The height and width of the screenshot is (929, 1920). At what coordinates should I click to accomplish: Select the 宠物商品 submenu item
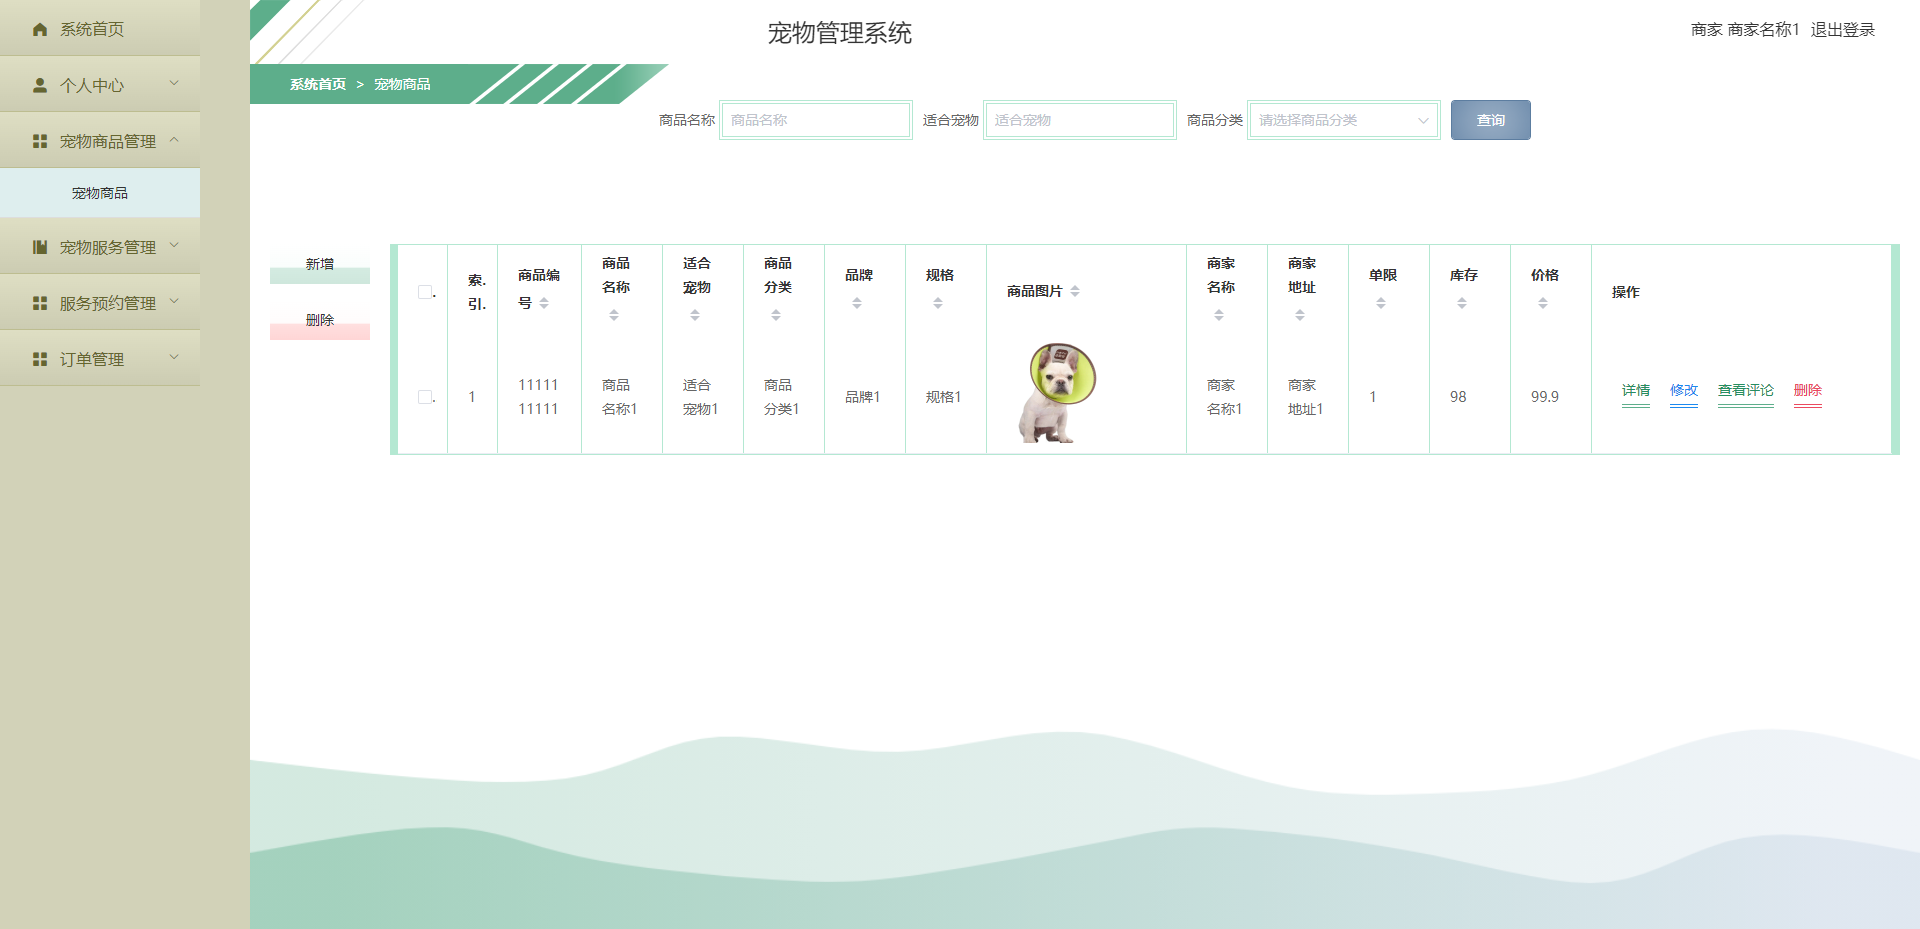(100, 192)
